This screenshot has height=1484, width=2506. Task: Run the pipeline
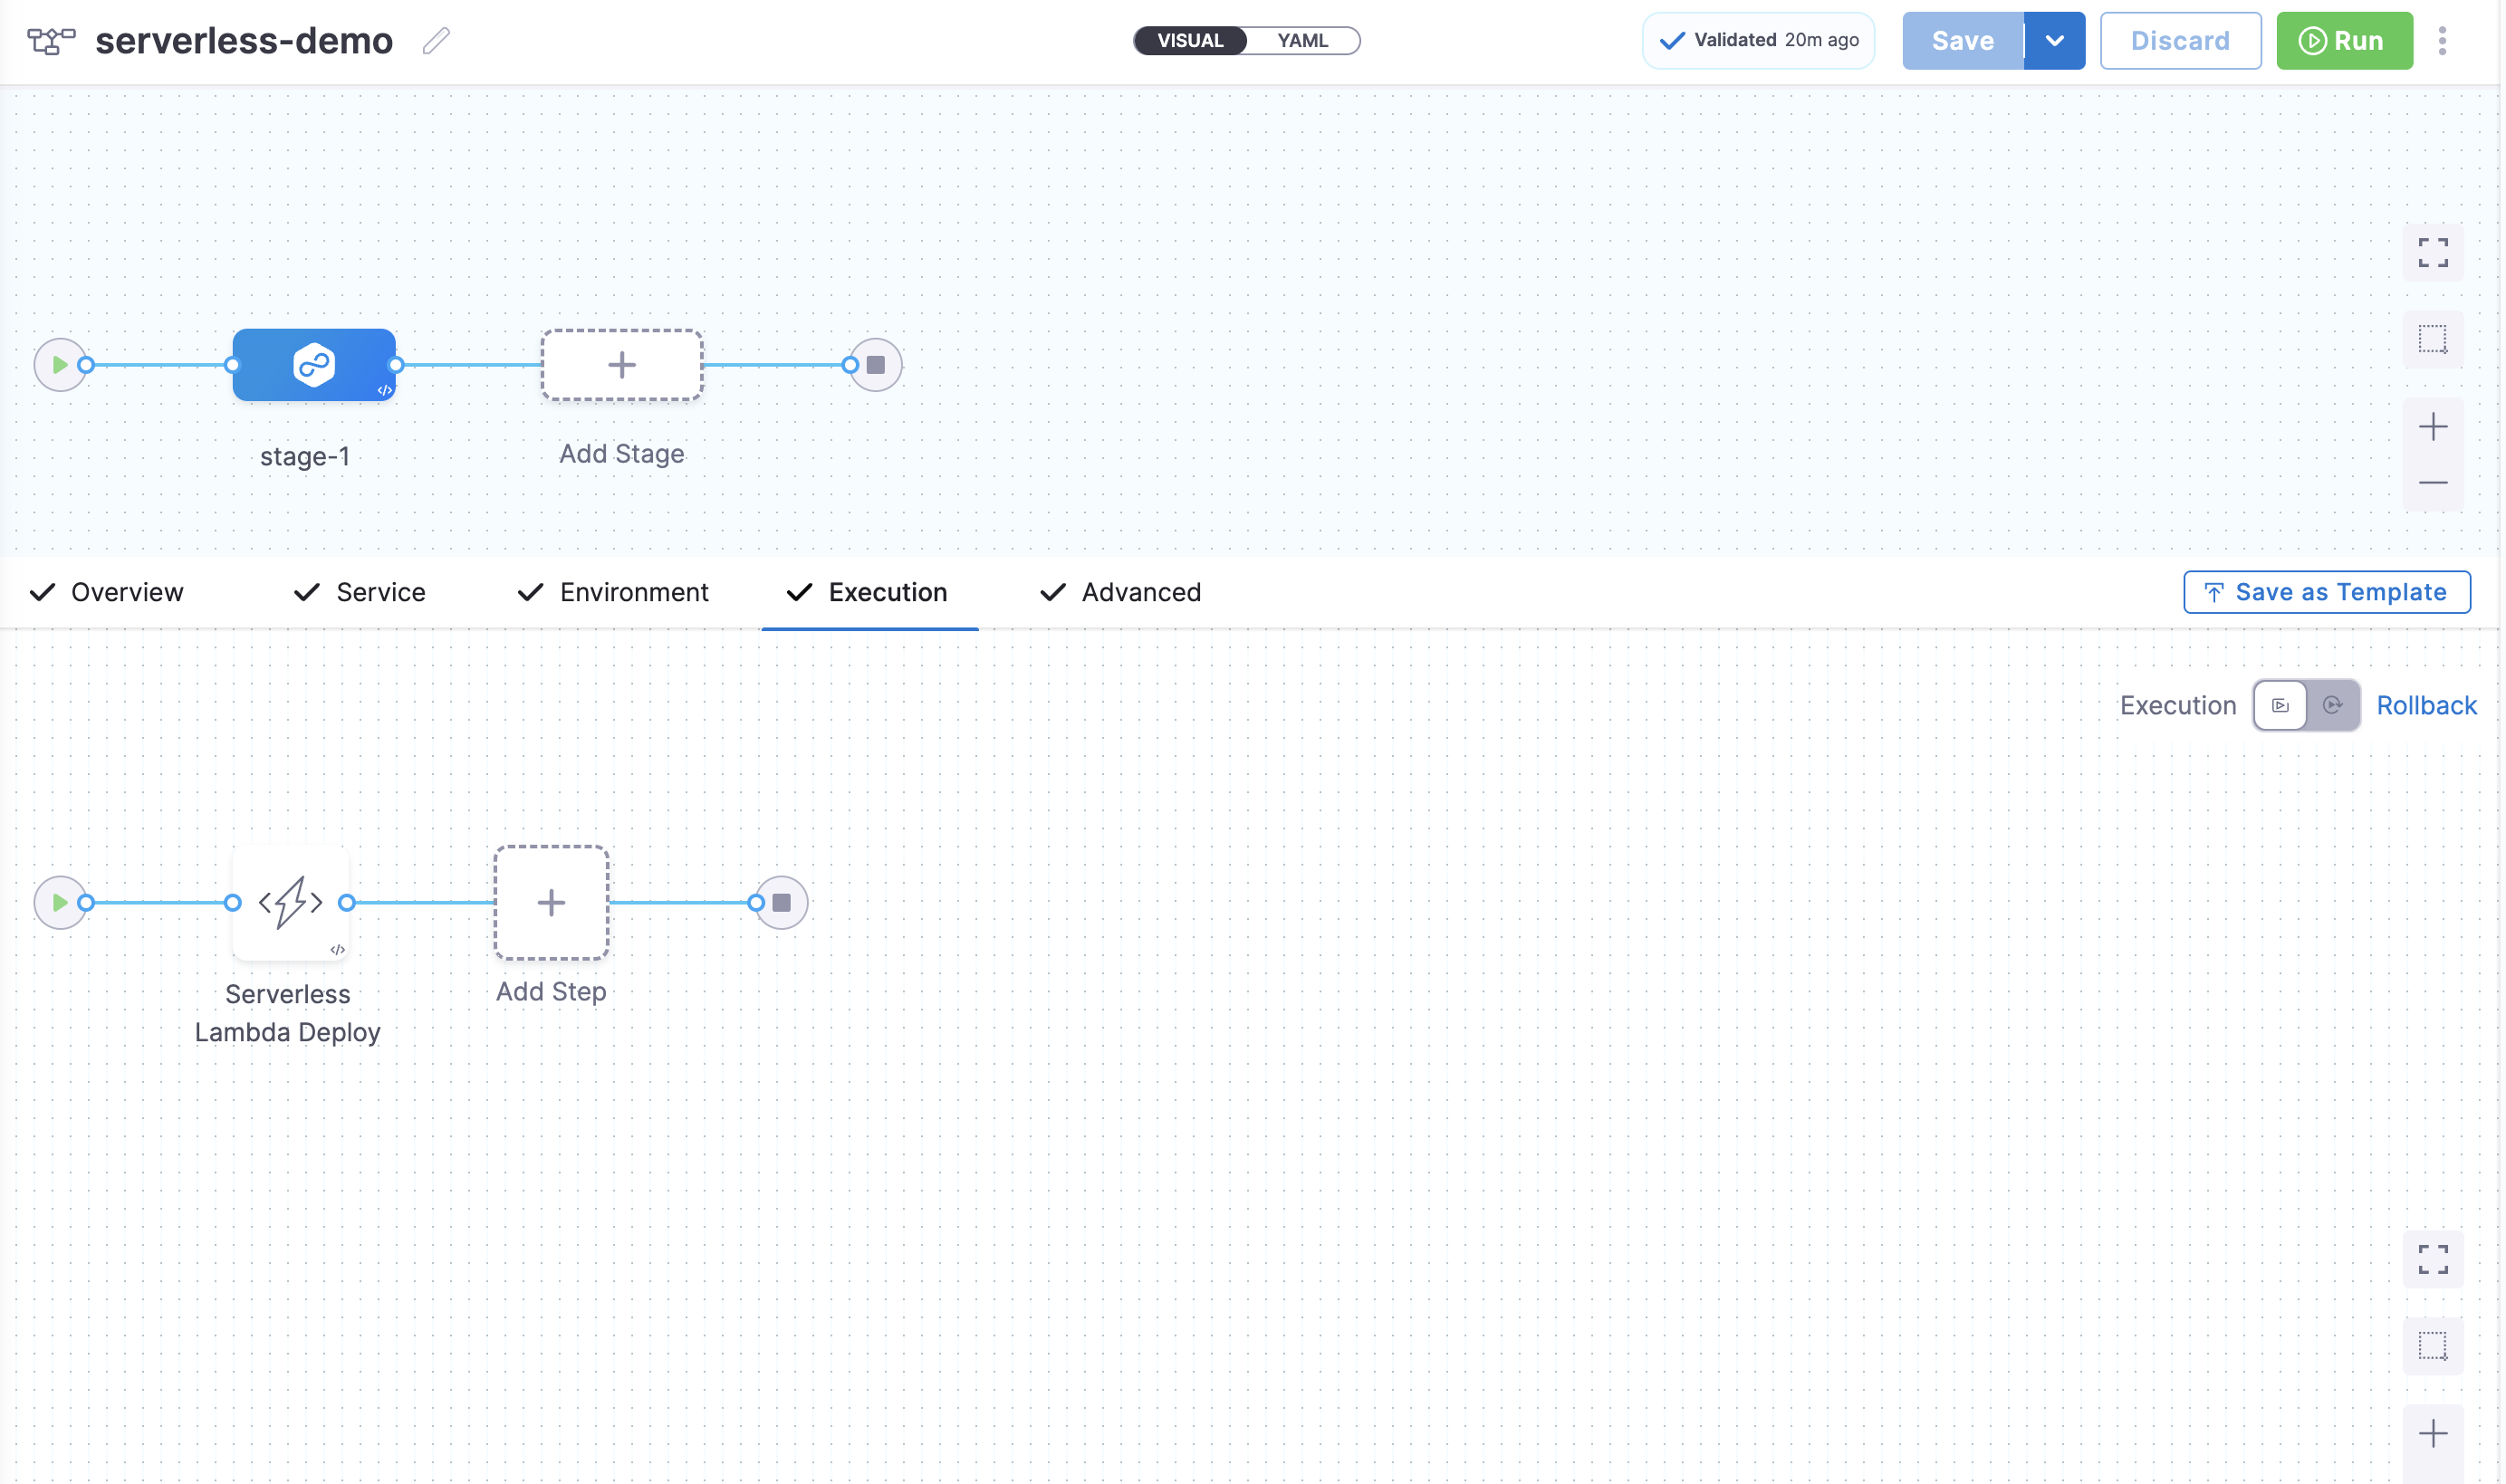[x=2343, y=41]
